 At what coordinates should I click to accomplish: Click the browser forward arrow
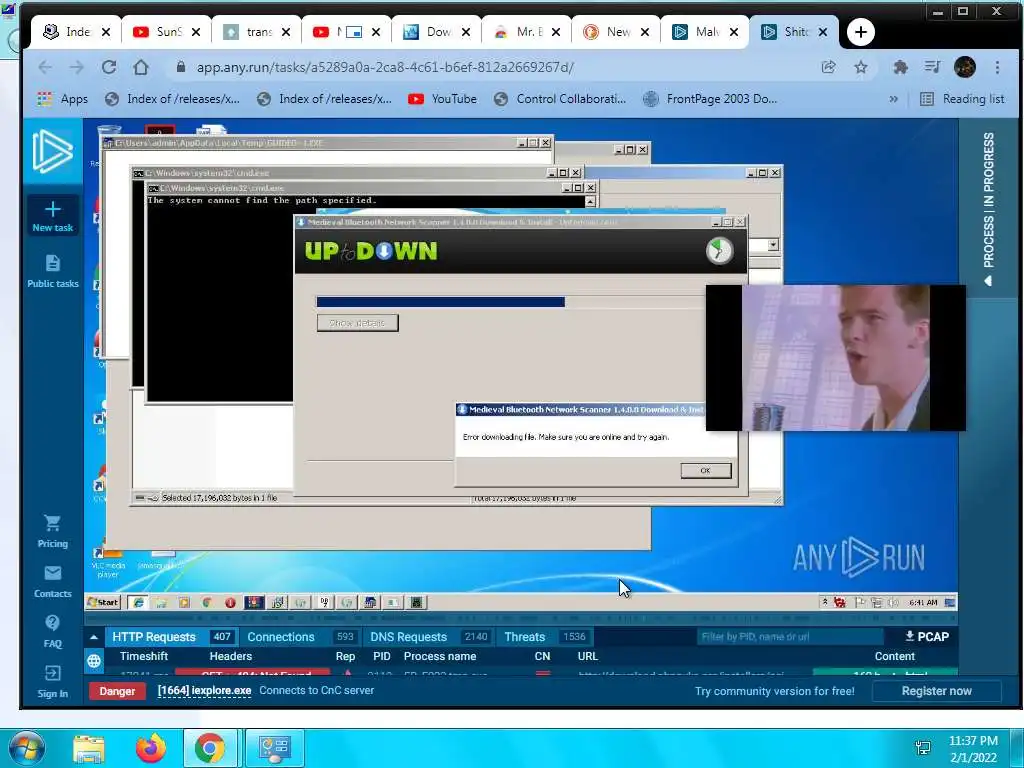(x=76, y=67)
